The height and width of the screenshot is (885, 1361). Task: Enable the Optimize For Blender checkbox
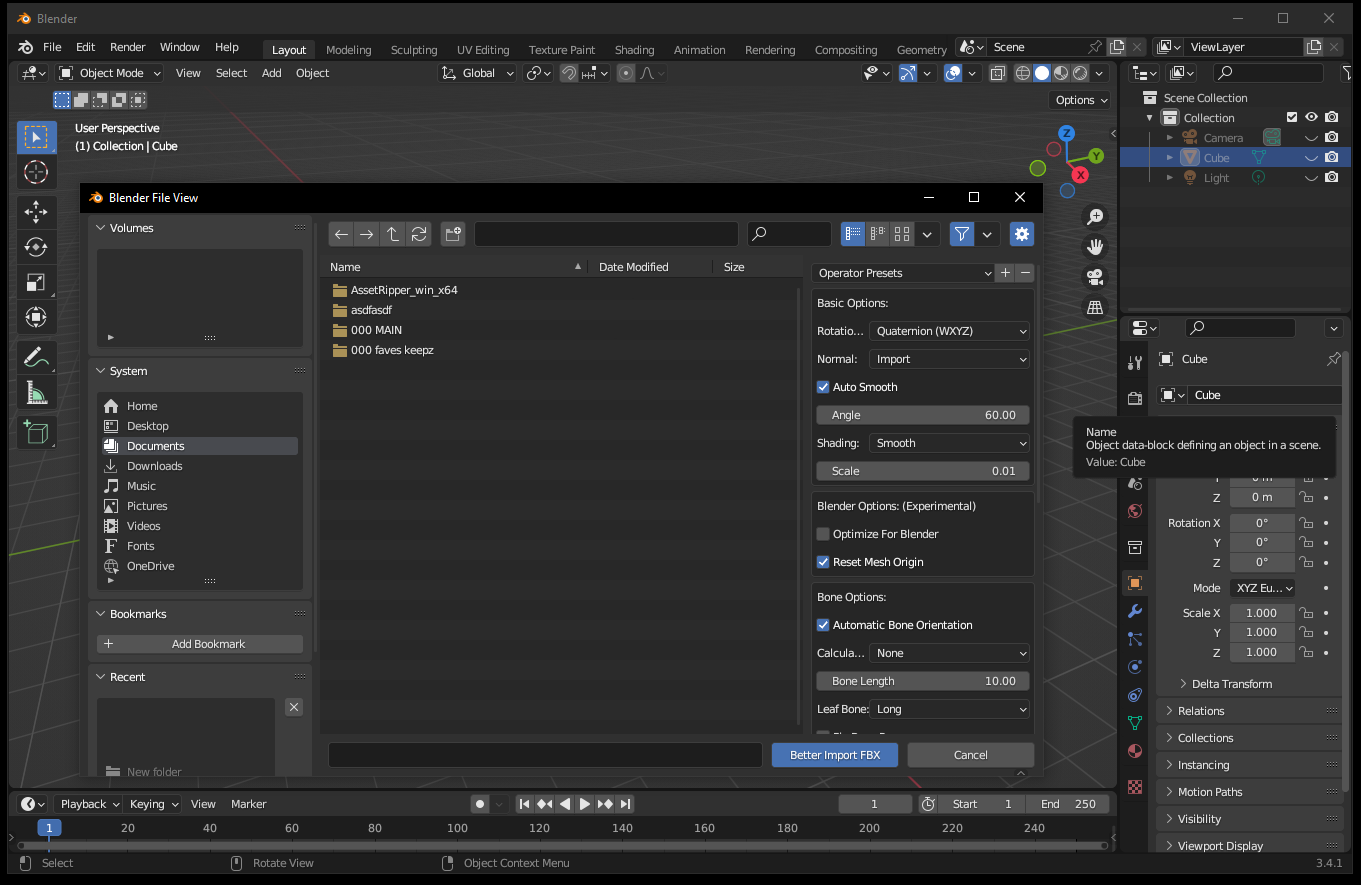(x=823, y=534)
